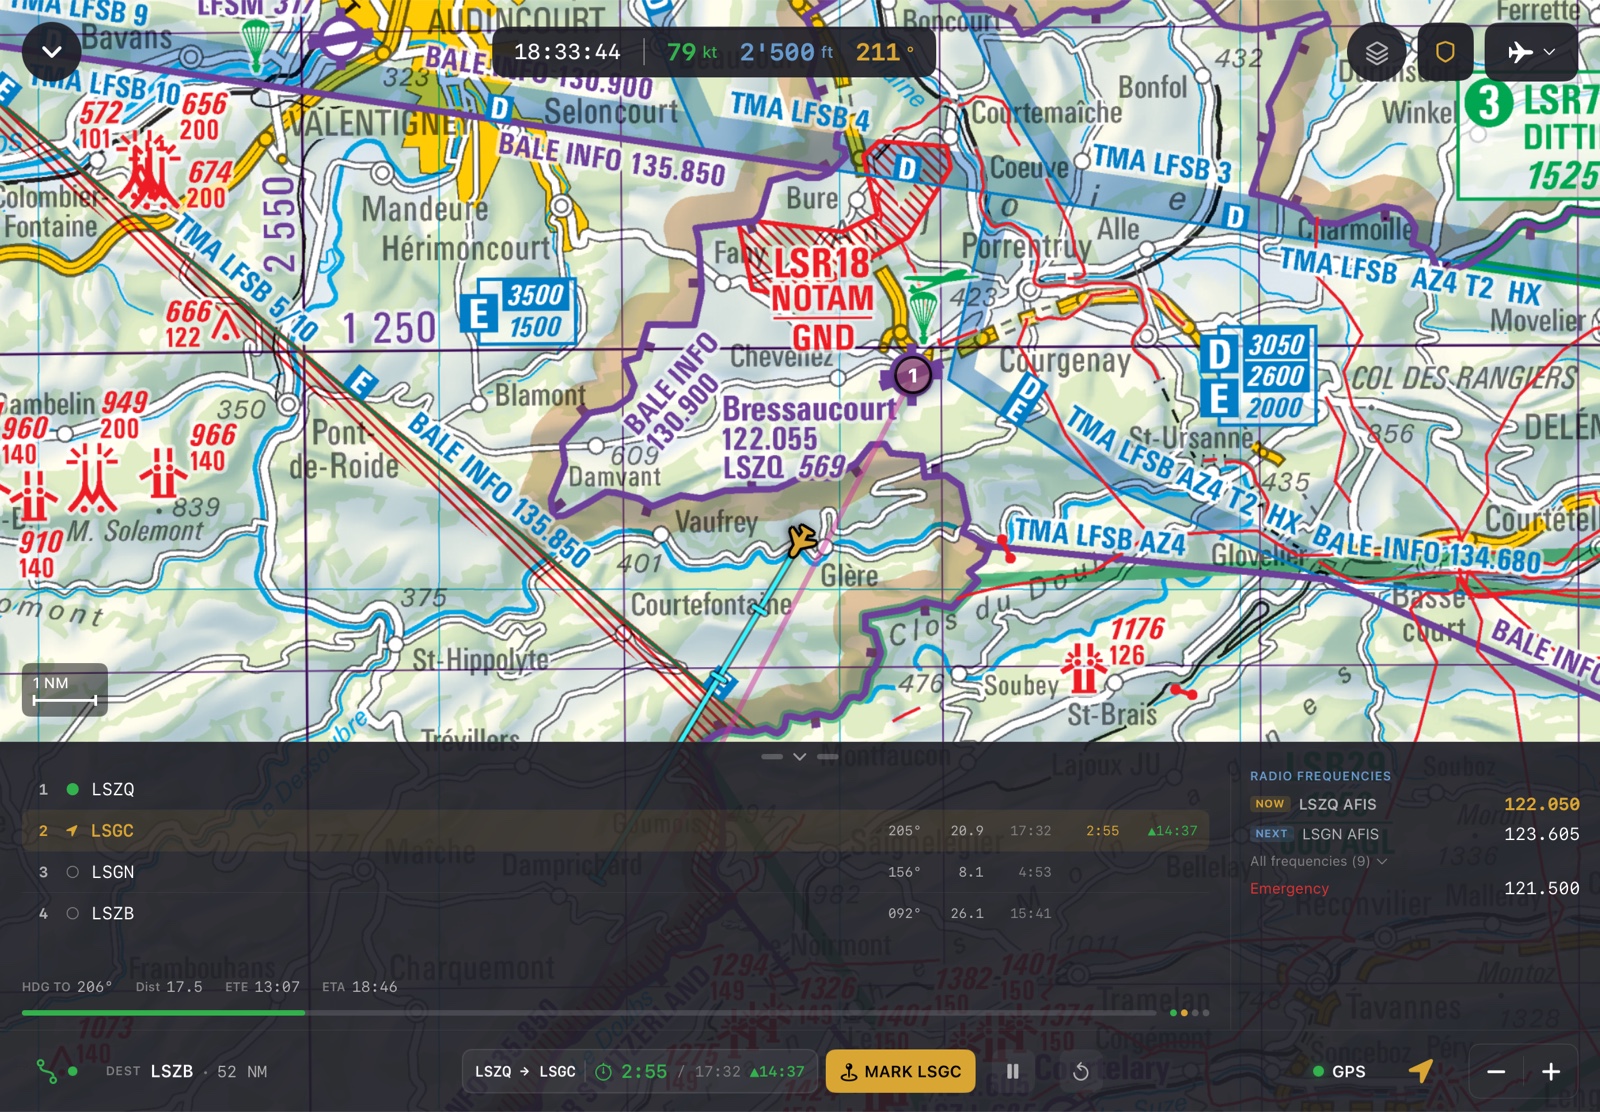Viewport: 1600px width, 1112px height.
Task: Select the aircraft position icon on the map
Action: tap(800, 540)
